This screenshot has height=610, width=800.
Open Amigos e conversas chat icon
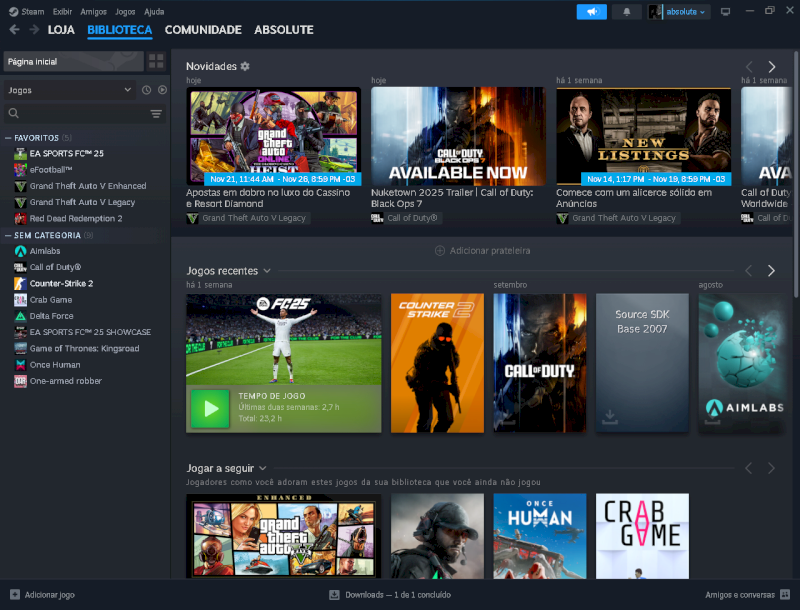[785, 595]
